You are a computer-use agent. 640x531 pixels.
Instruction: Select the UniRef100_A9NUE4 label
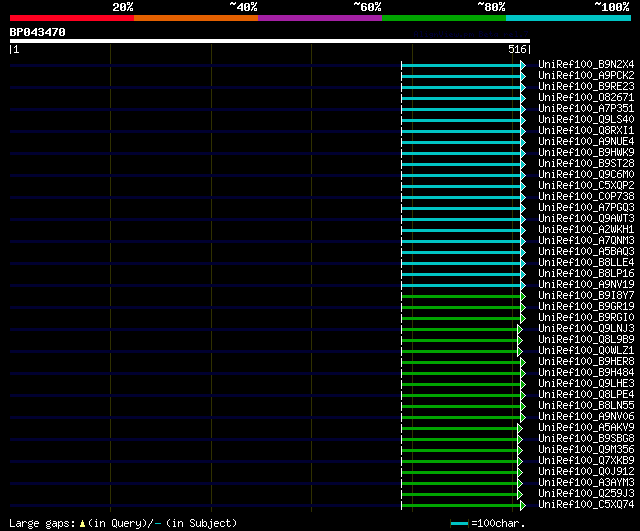(x=586, y=142)
